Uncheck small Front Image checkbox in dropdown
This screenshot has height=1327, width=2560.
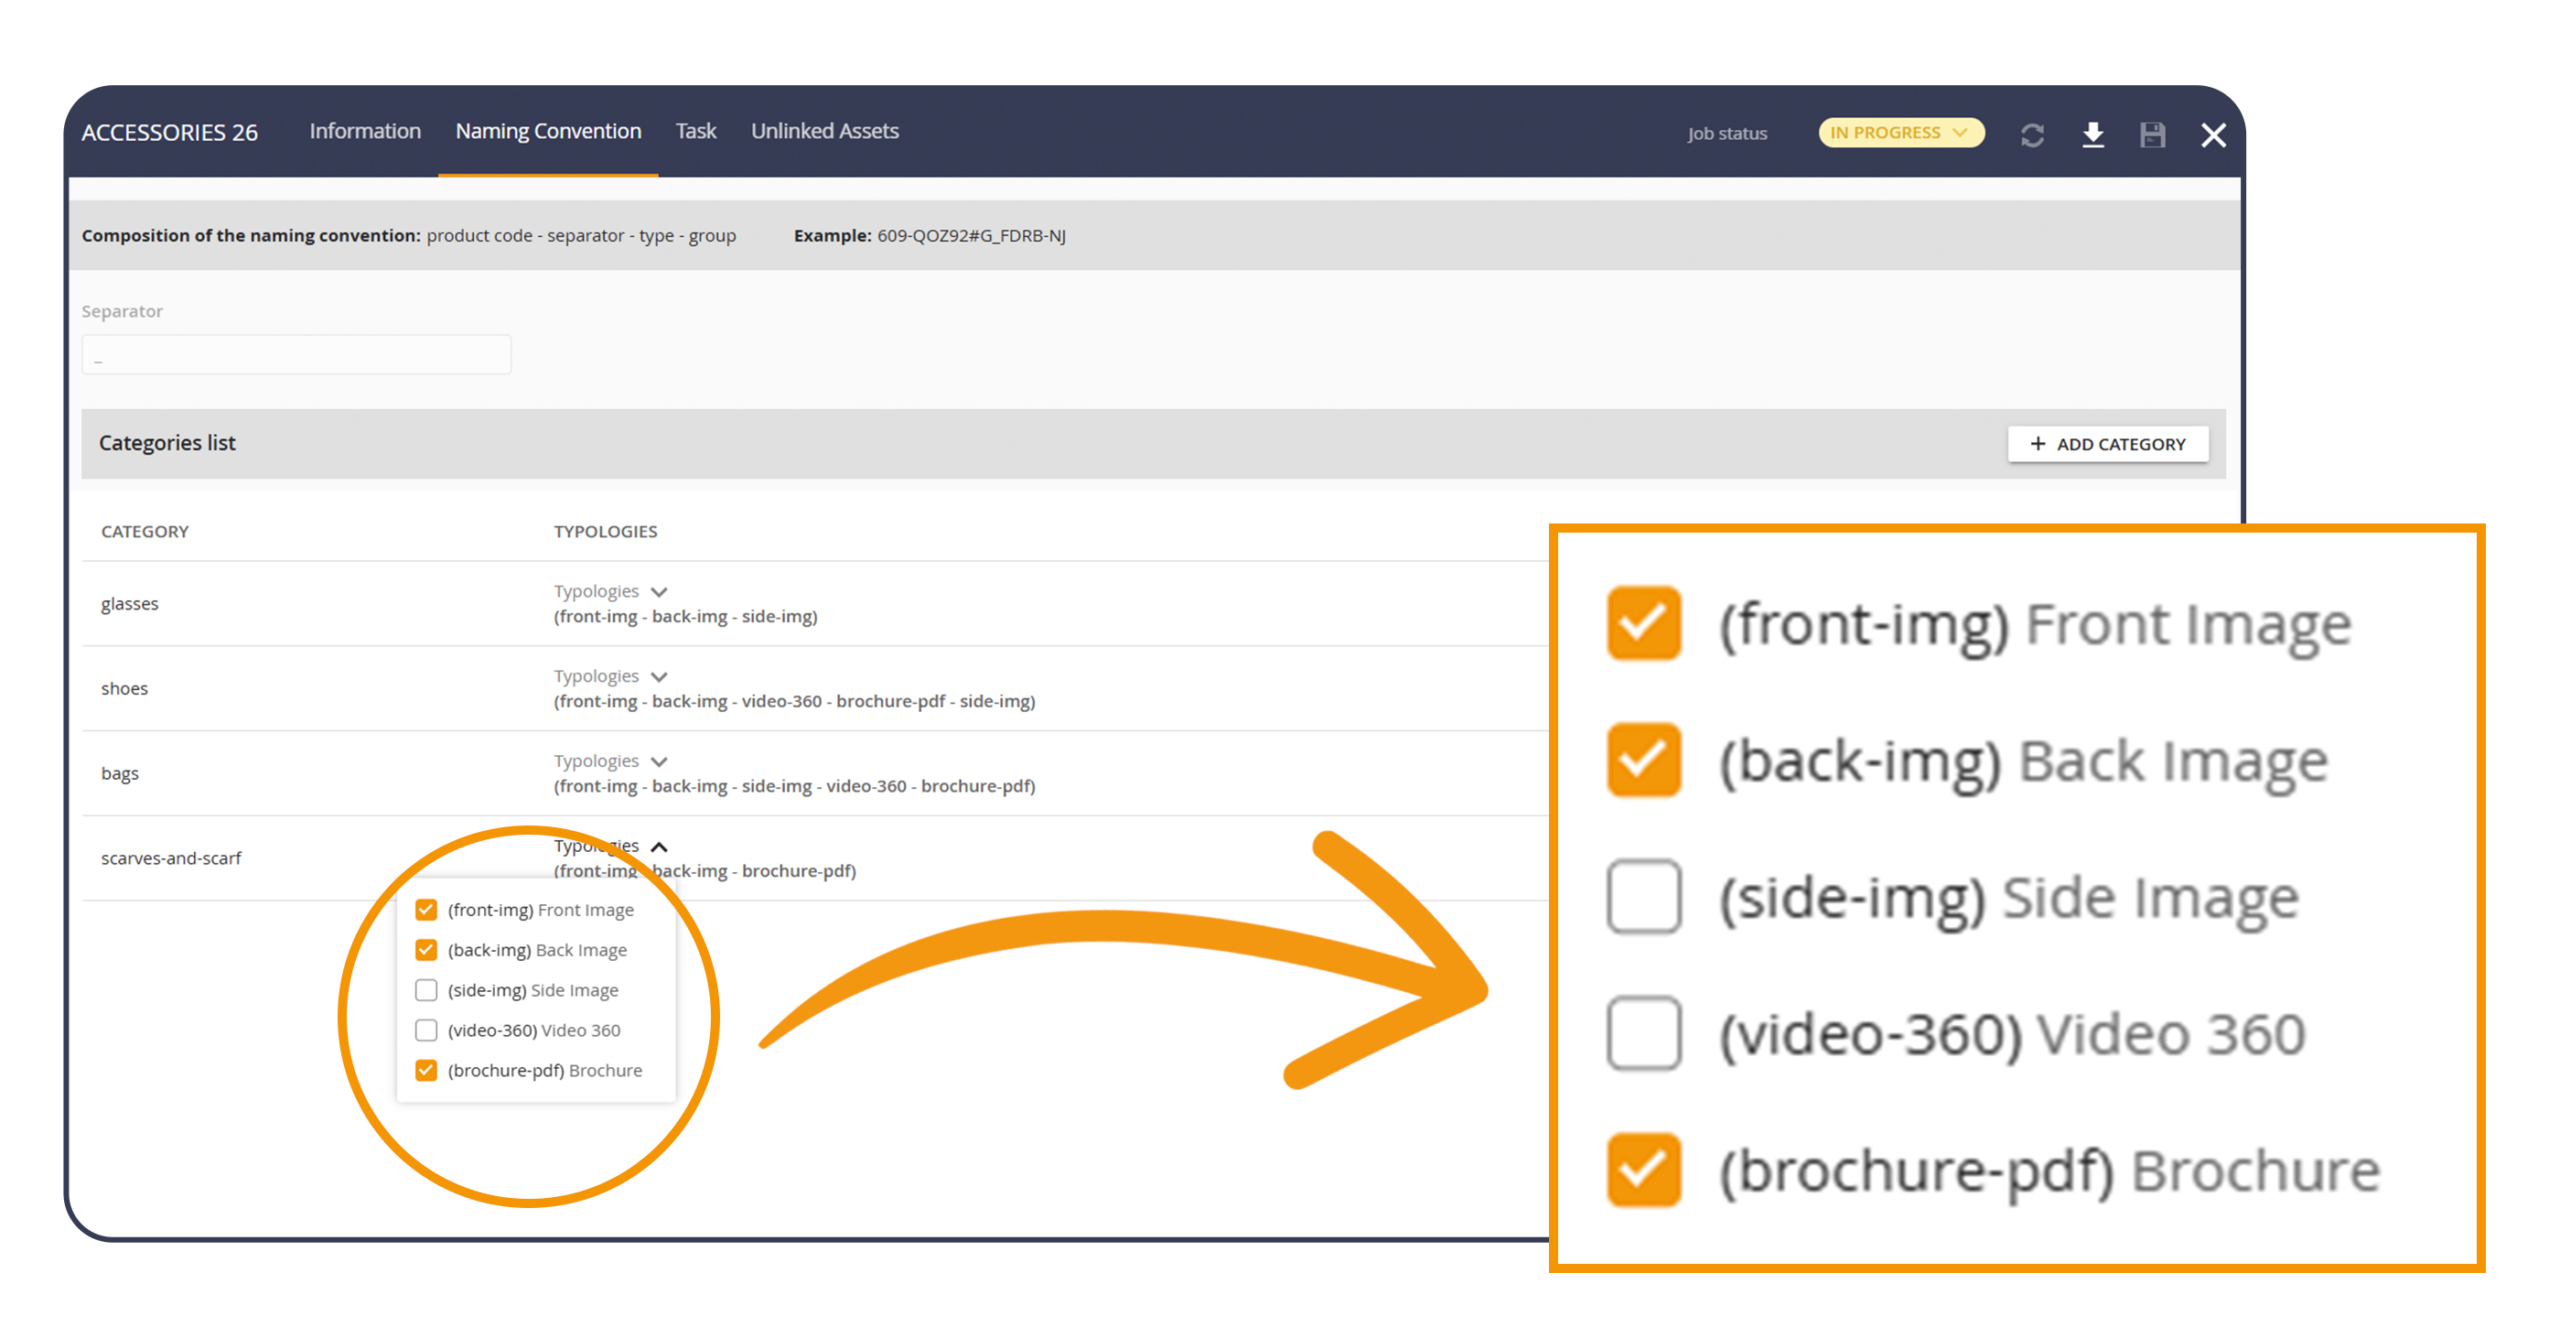tap(426, 910)
